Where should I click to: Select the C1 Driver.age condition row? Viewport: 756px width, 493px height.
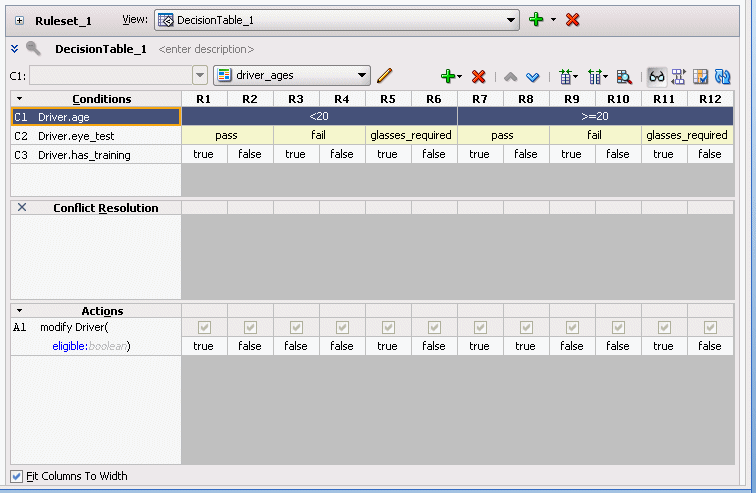click(x=95, y=117)
